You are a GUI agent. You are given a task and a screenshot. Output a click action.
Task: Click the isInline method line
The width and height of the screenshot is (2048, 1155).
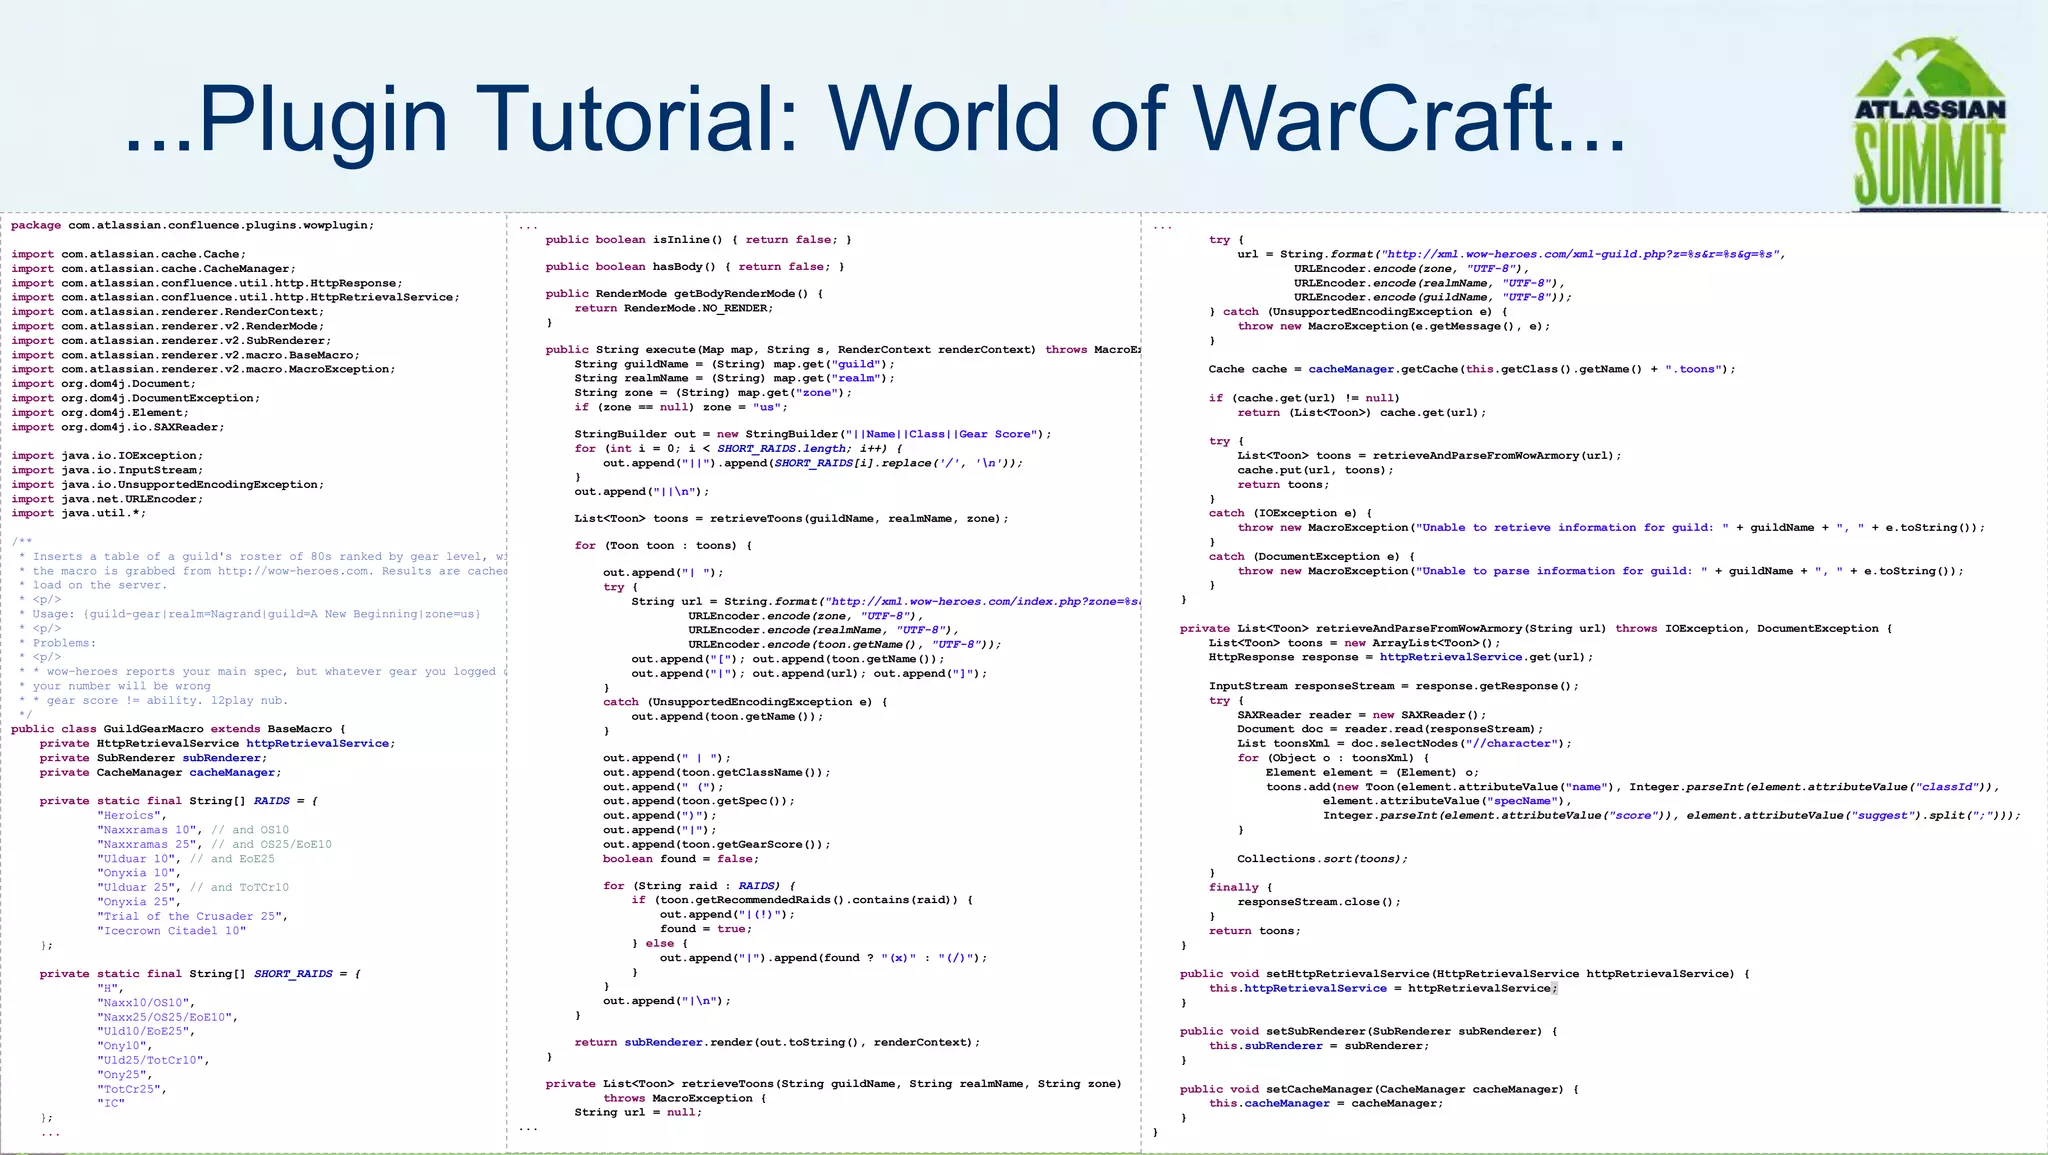point(698,240)
